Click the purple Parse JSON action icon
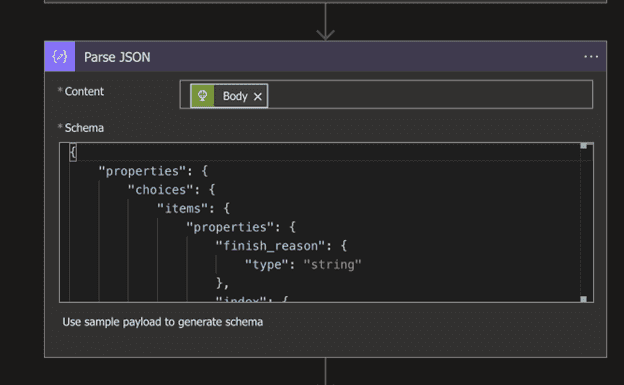Image resolution: width=624 pixels, height=385 pixels. click(x=60, y=57)
